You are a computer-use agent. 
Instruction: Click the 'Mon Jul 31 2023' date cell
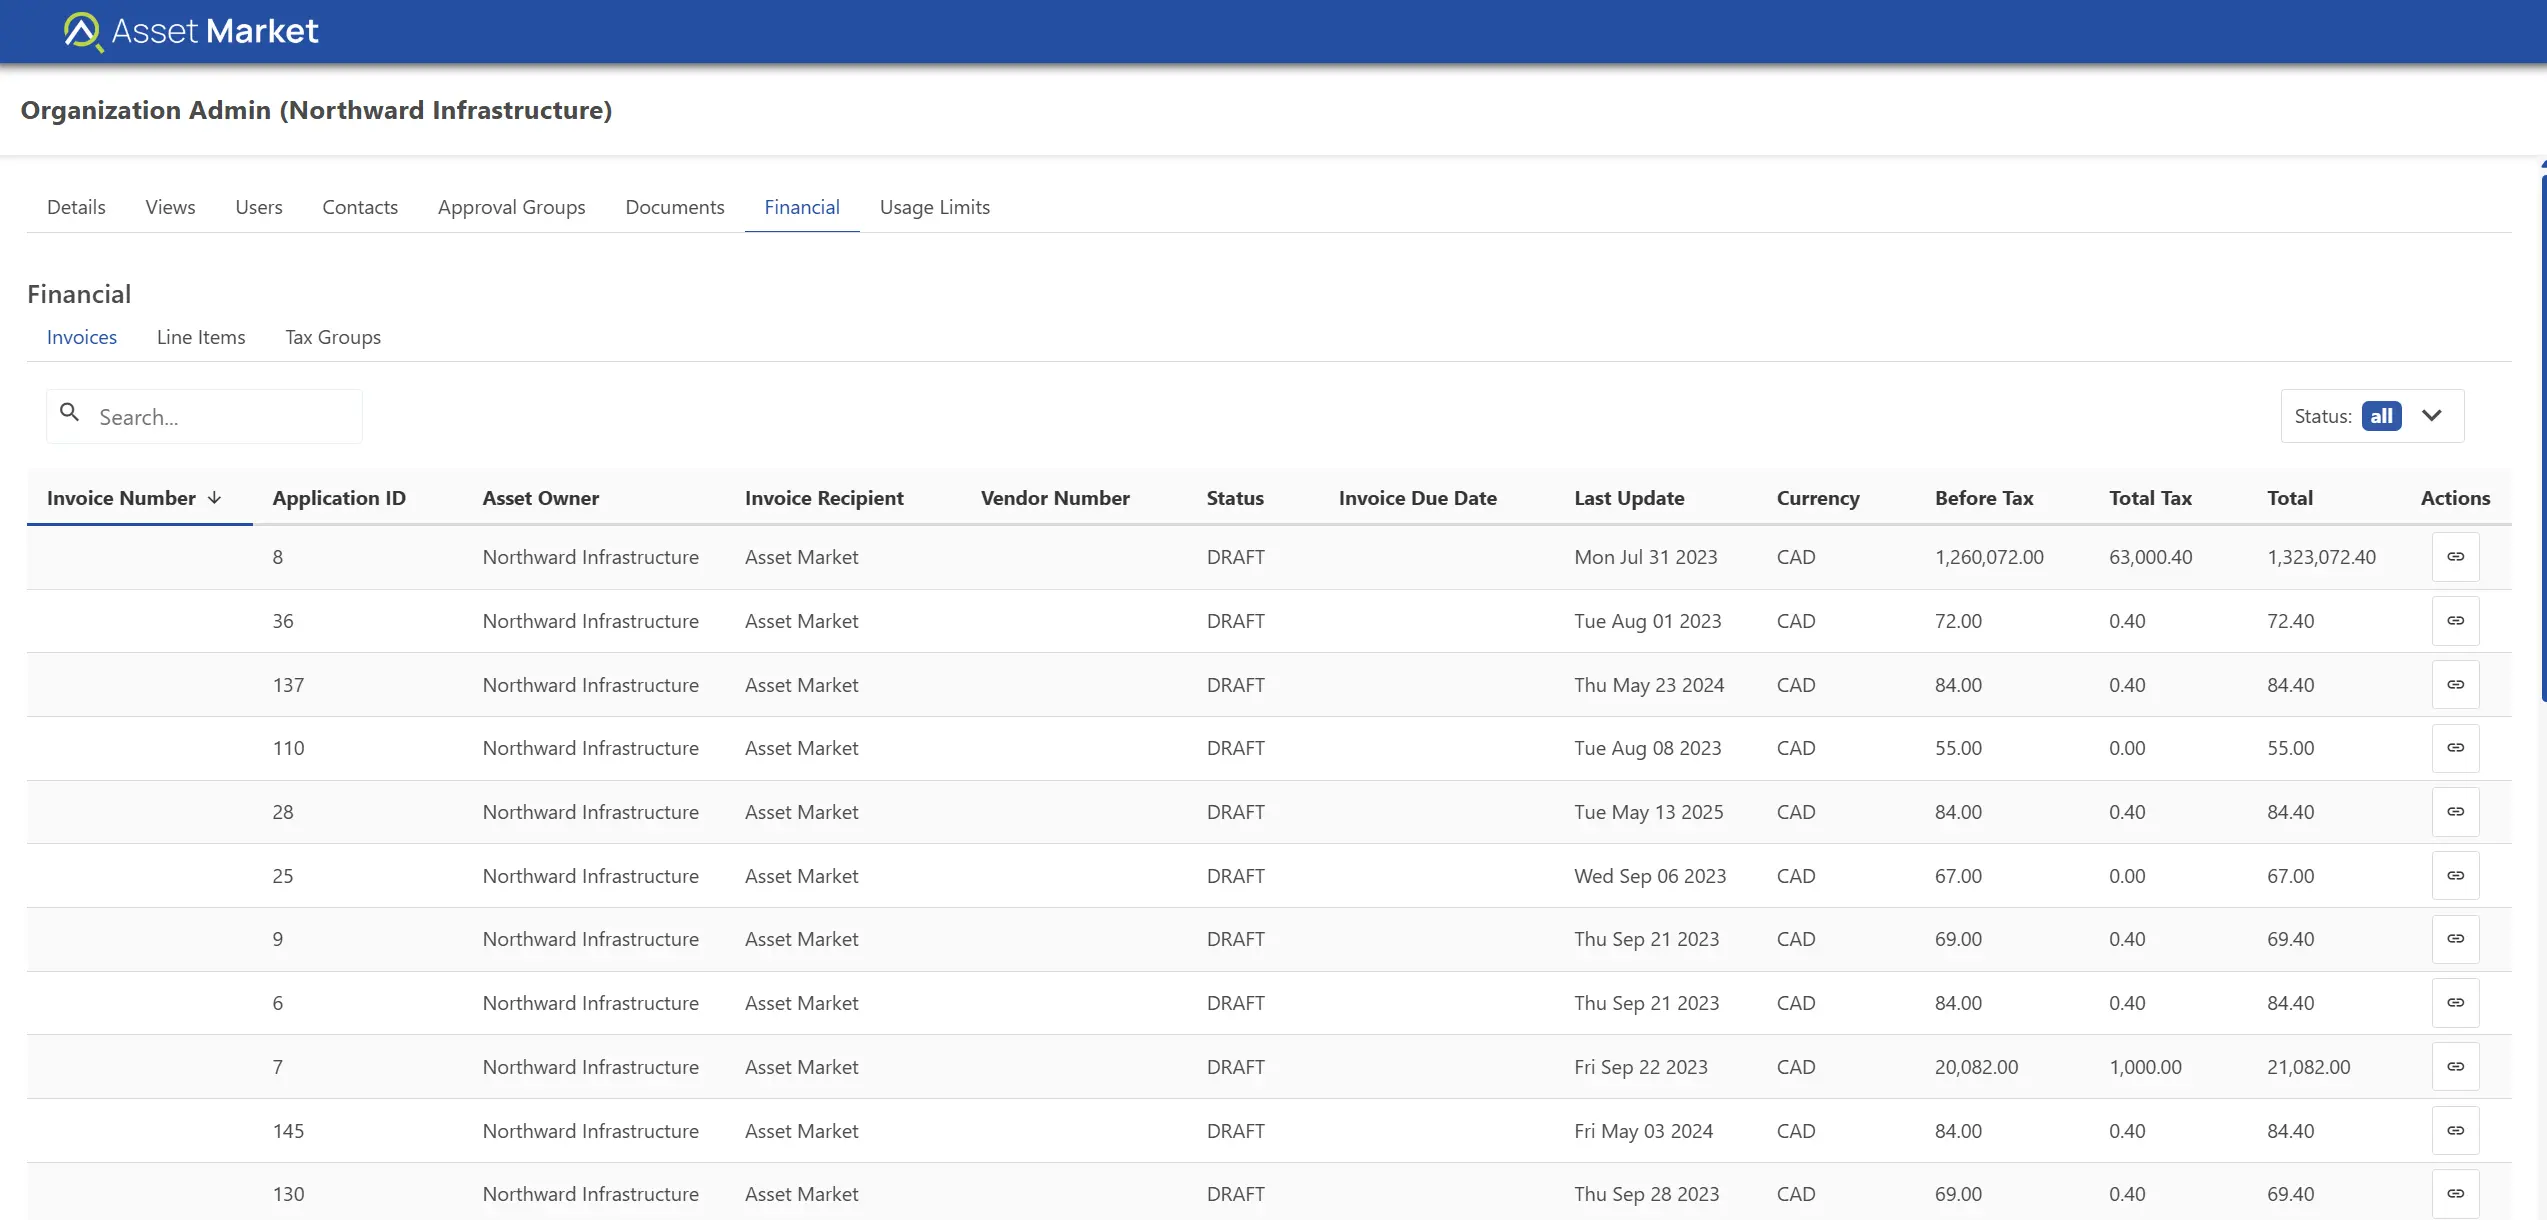click(1646, 557)
